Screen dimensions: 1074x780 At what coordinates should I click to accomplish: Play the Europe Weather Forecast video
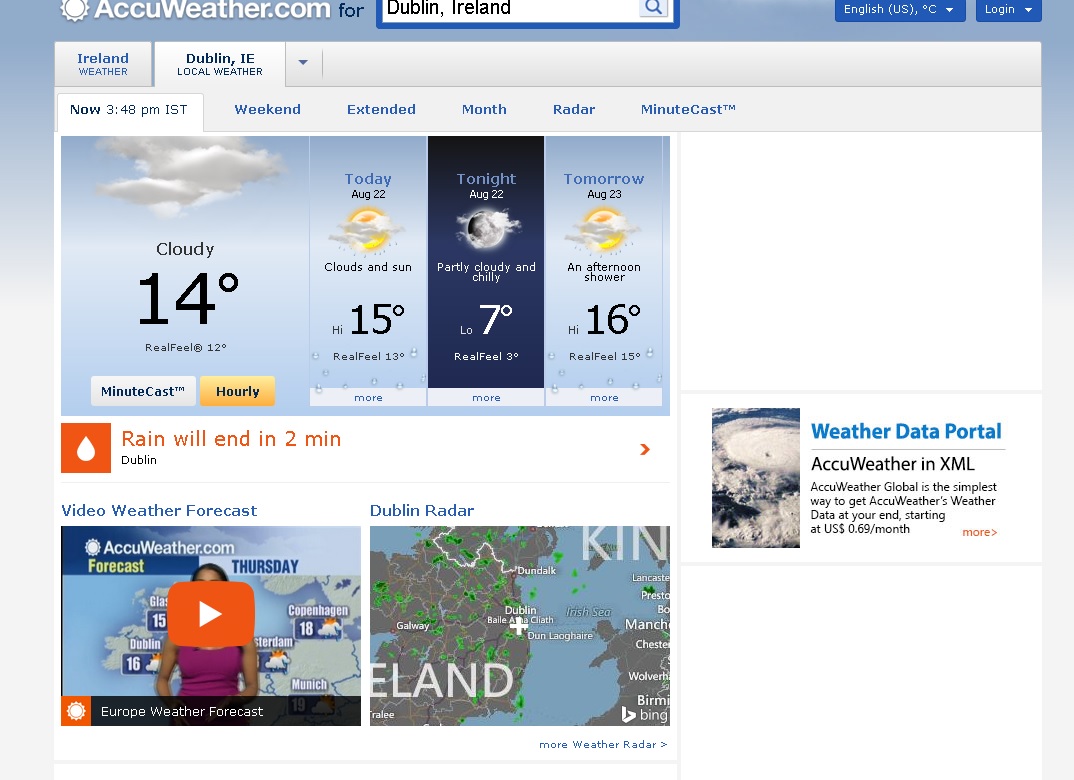click(x=211, y=614)
